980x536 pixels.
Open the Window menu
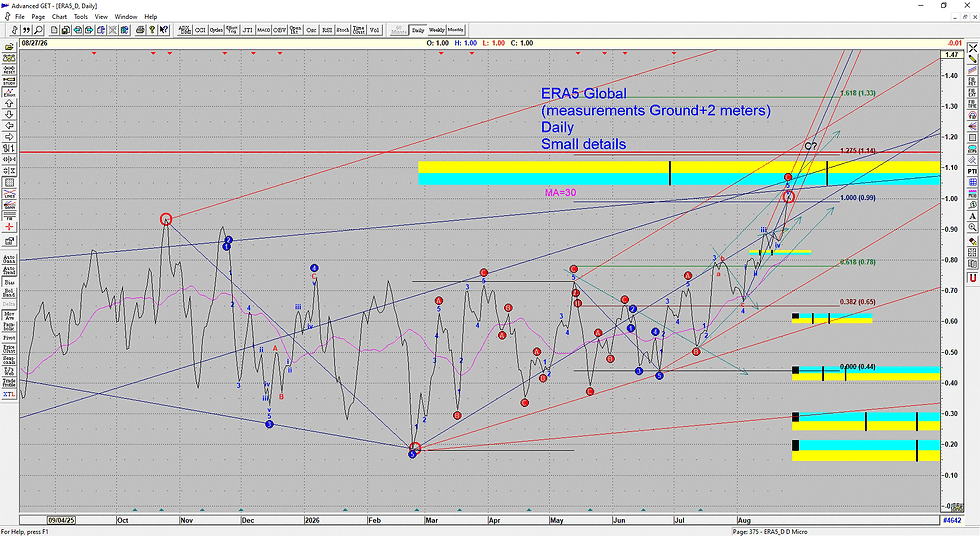tap(126, 17)
